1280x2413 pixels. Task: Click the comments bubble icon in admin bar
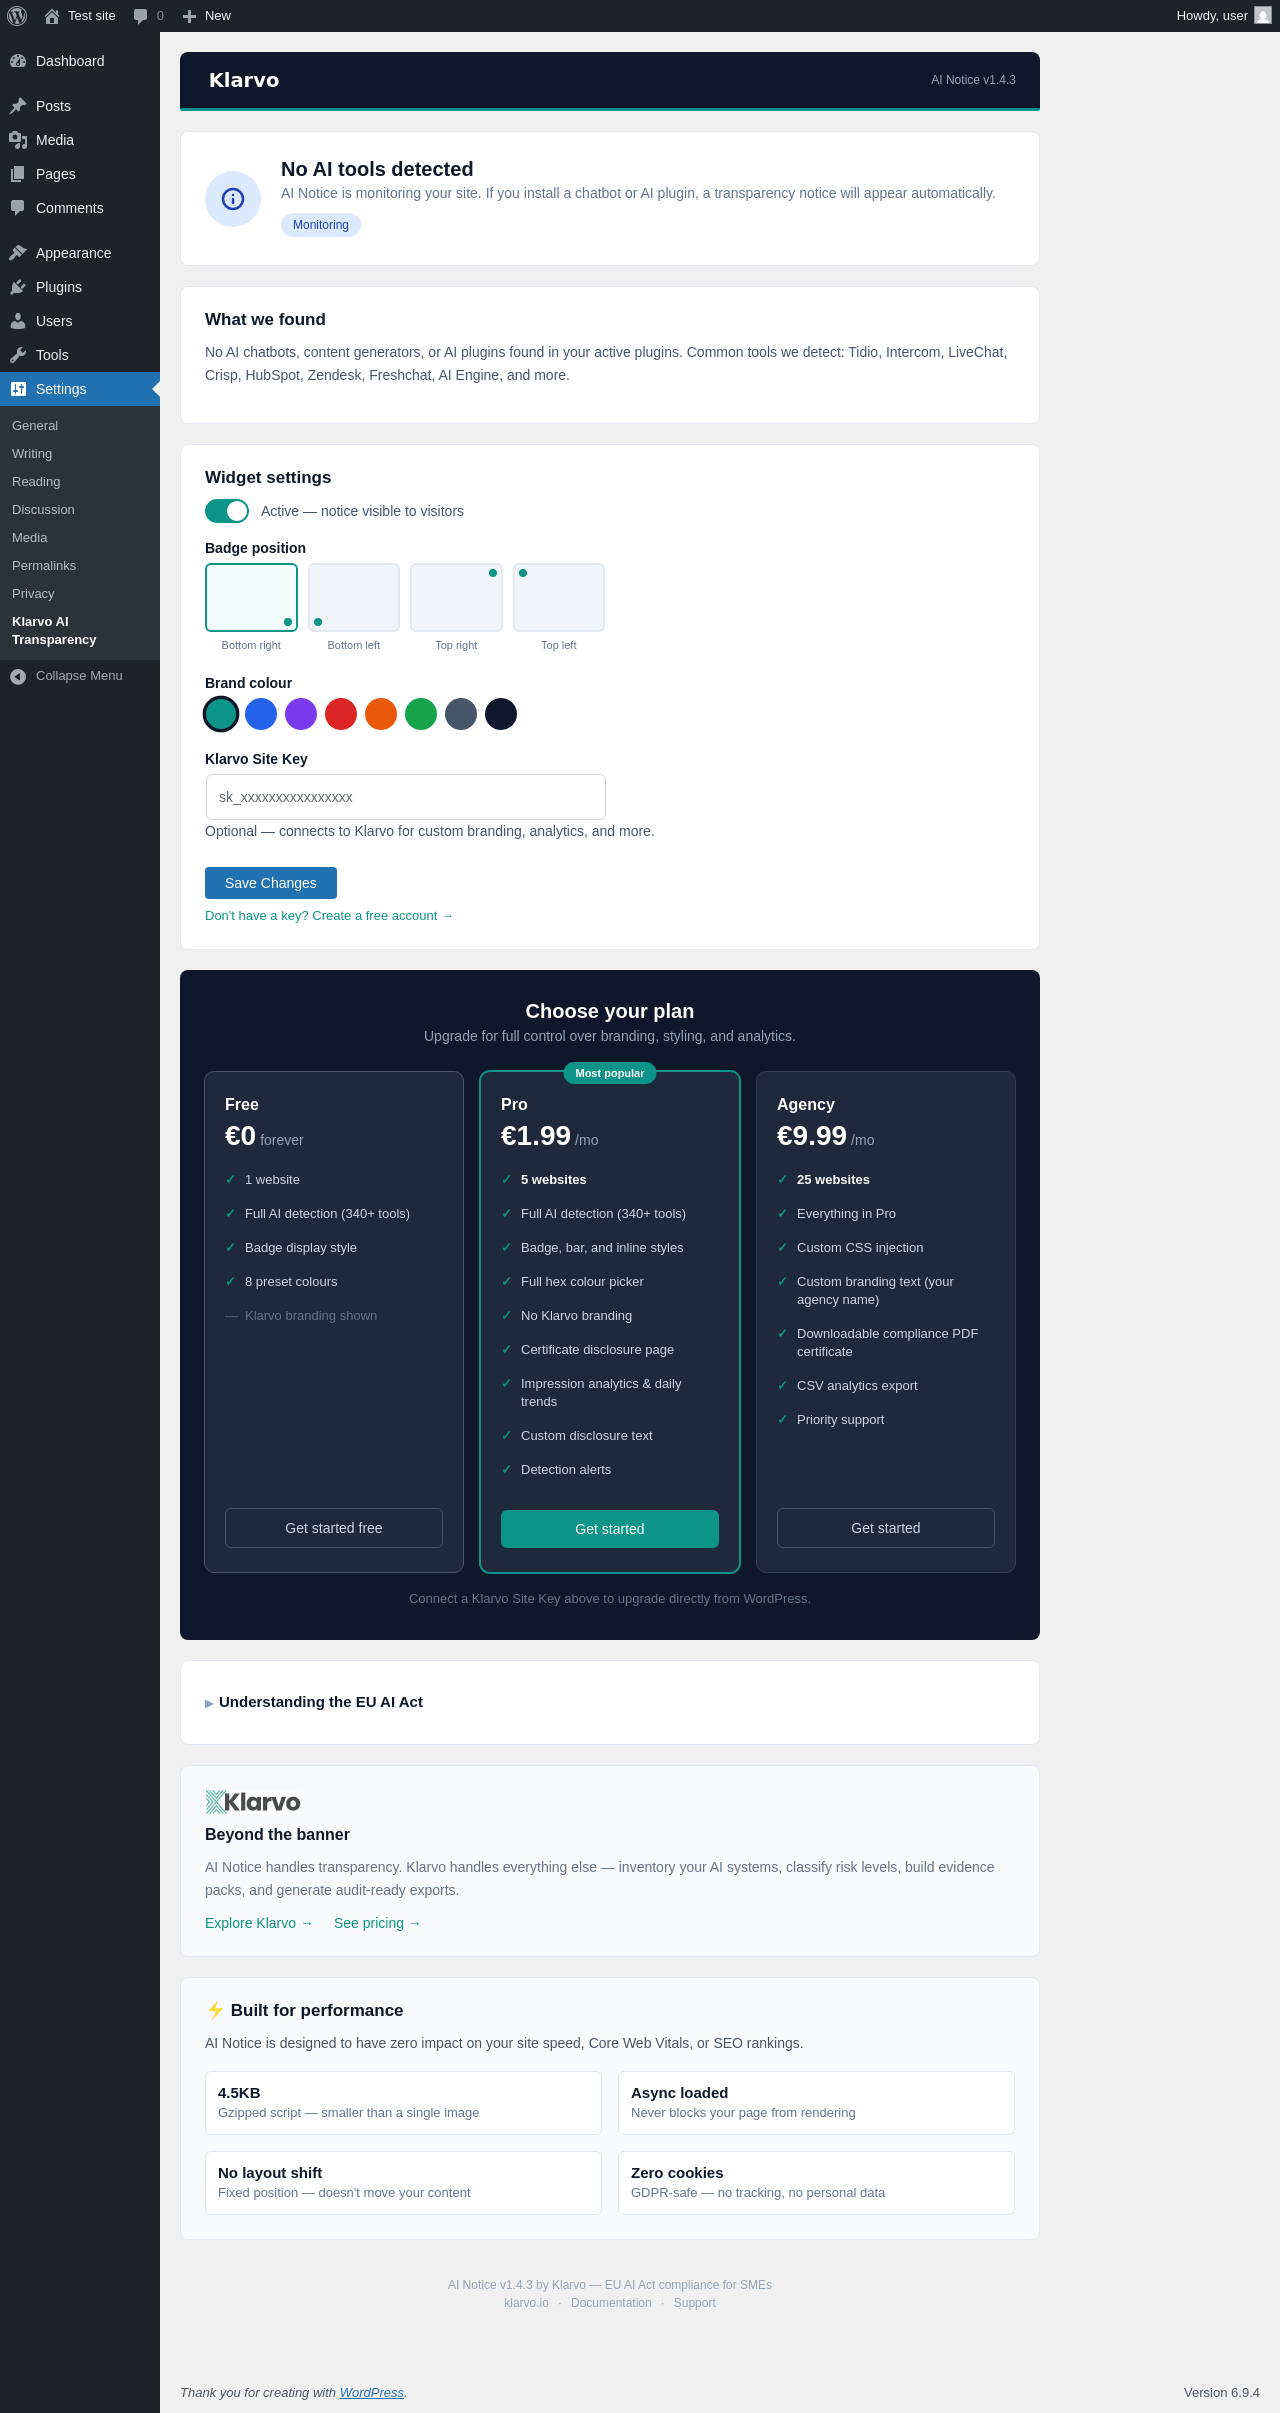pyautogui.click(x=141, y=16)
